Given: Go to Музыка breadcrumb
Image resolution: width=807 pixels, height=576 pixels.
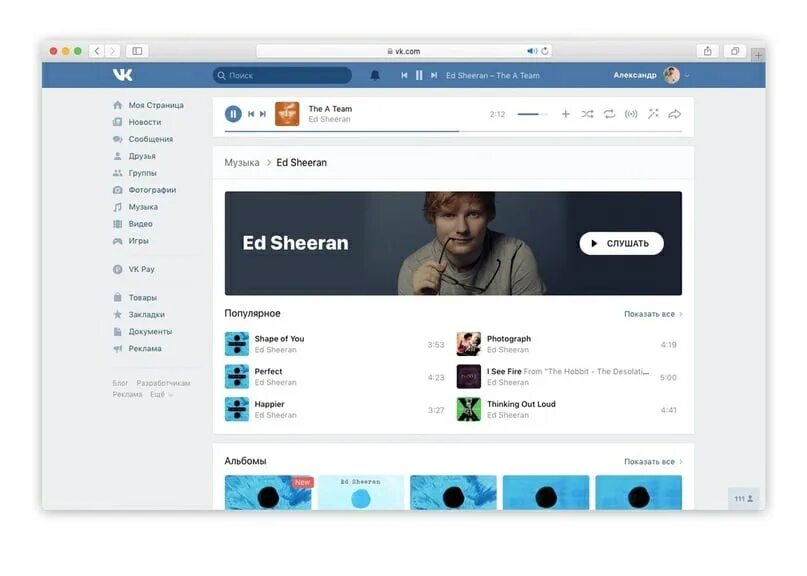Looking at the screenshot, I should 242,163.
